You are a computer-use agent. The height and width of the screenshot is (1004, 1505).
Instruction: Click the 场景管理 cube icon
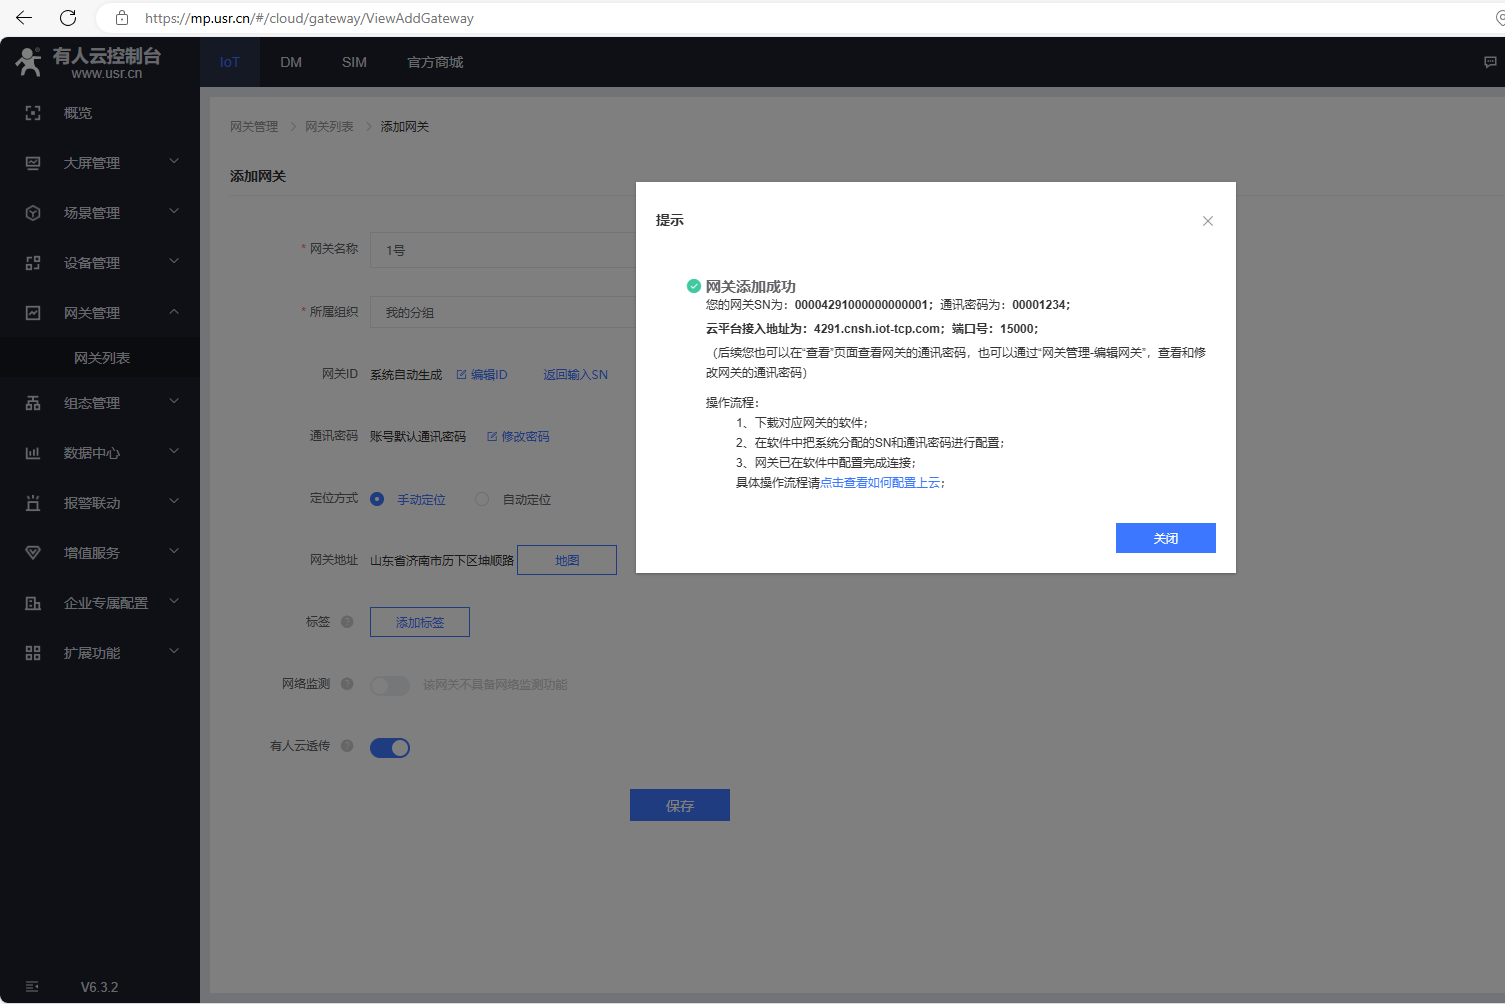tap(33, 213)
